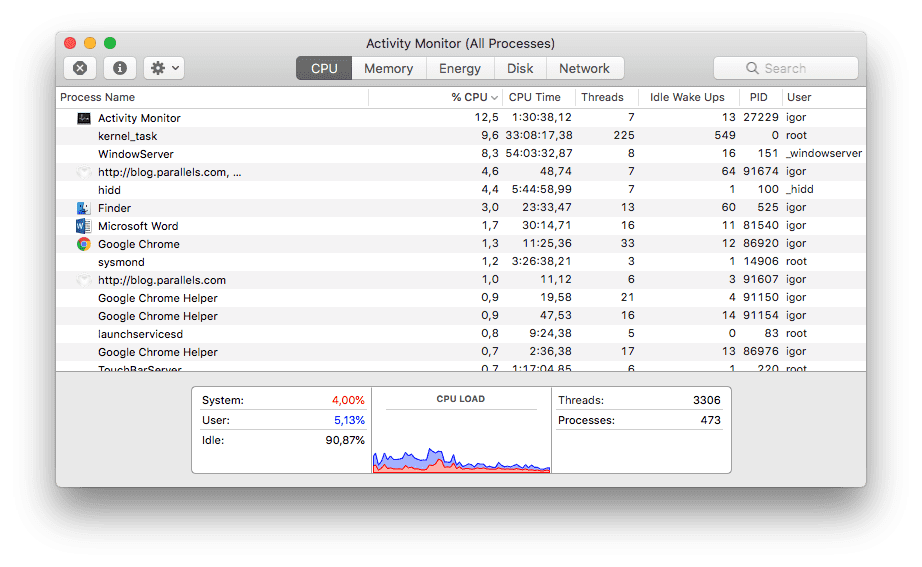This screenshot has height=567, width=922.
Task: Select the Google Chrome process icon
Action: coord(84,244)
